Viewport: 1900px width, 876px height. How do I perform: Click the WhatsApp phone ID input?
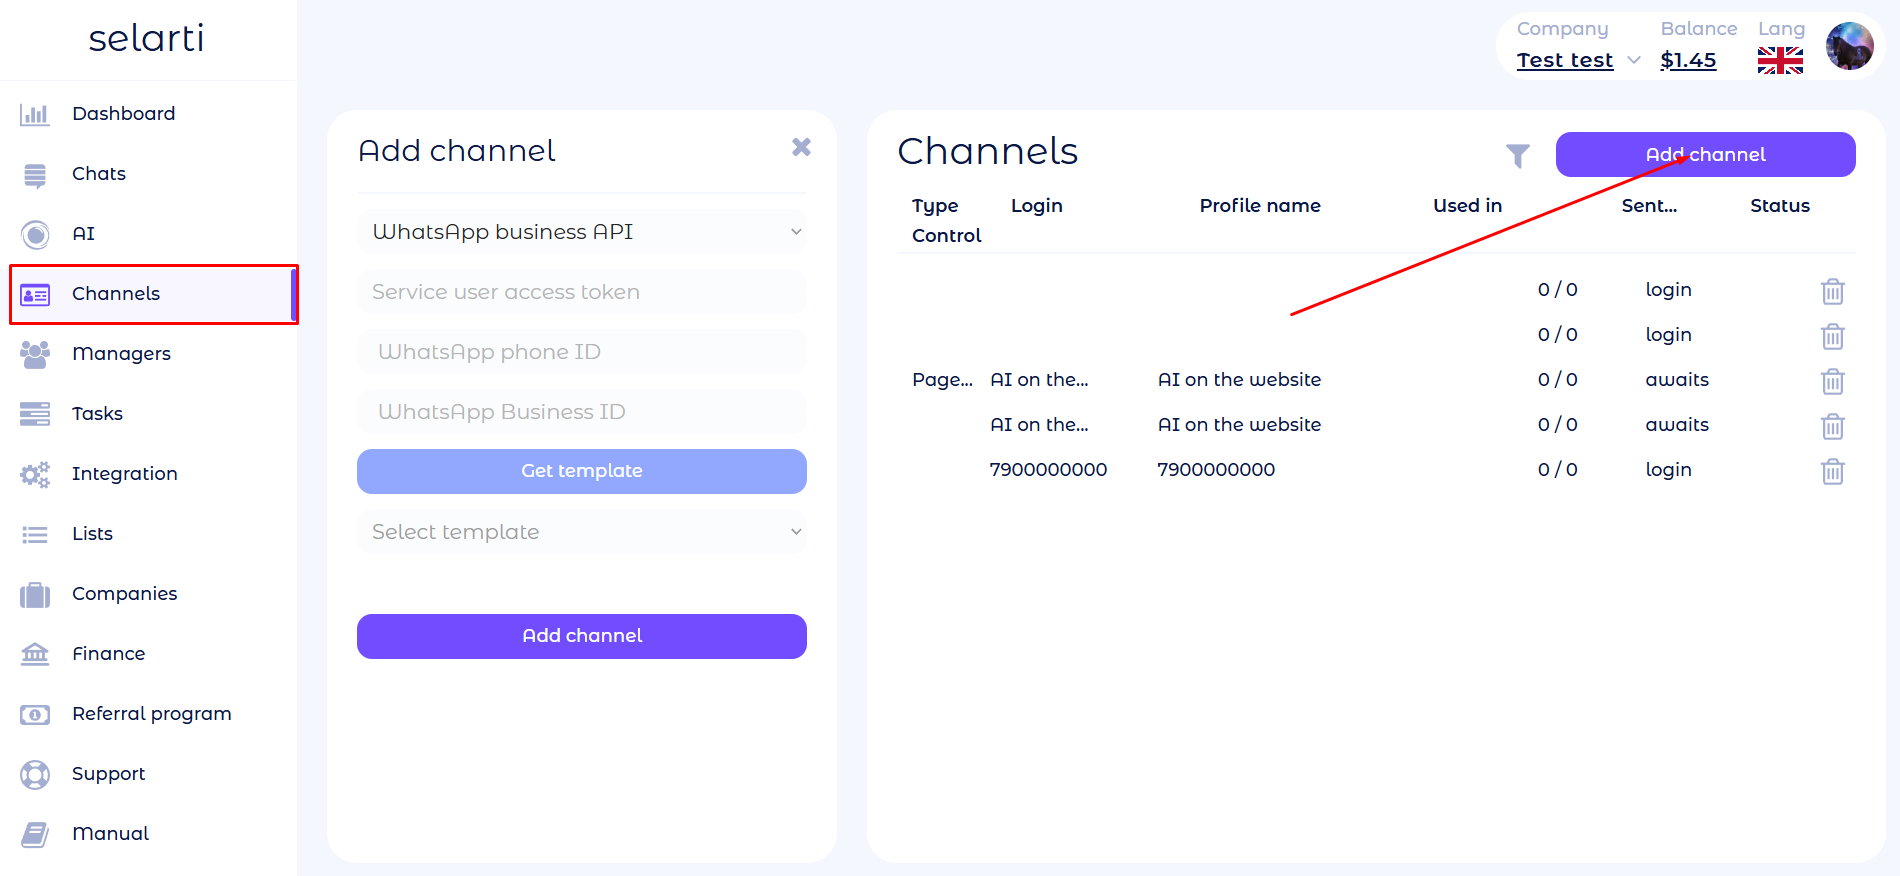click(581, 352)
